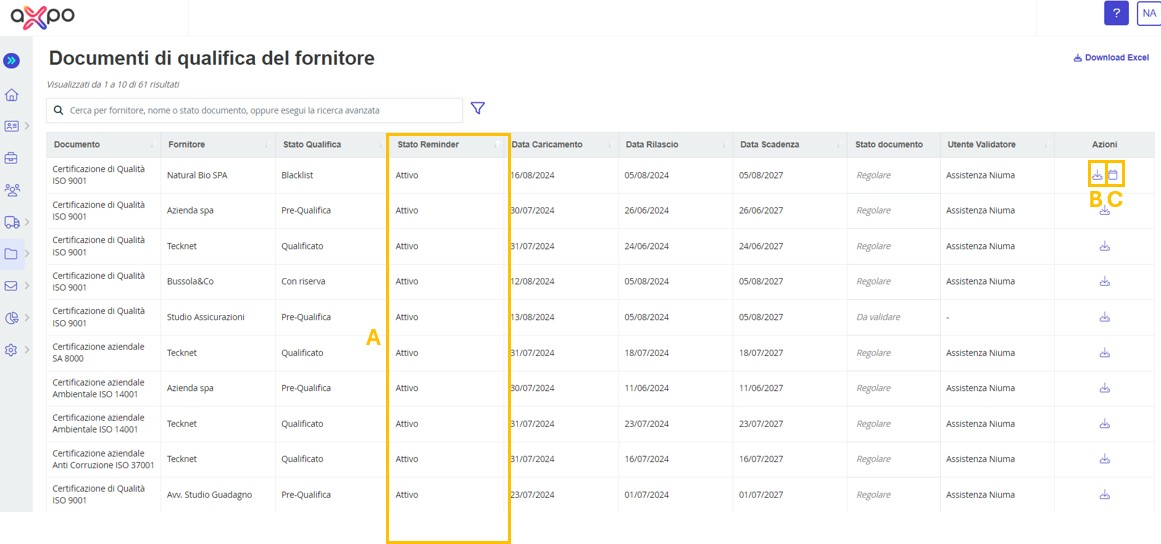The image size is (1161, 544).
Task: Focus the supplier document search field
Action: [255, 110]
